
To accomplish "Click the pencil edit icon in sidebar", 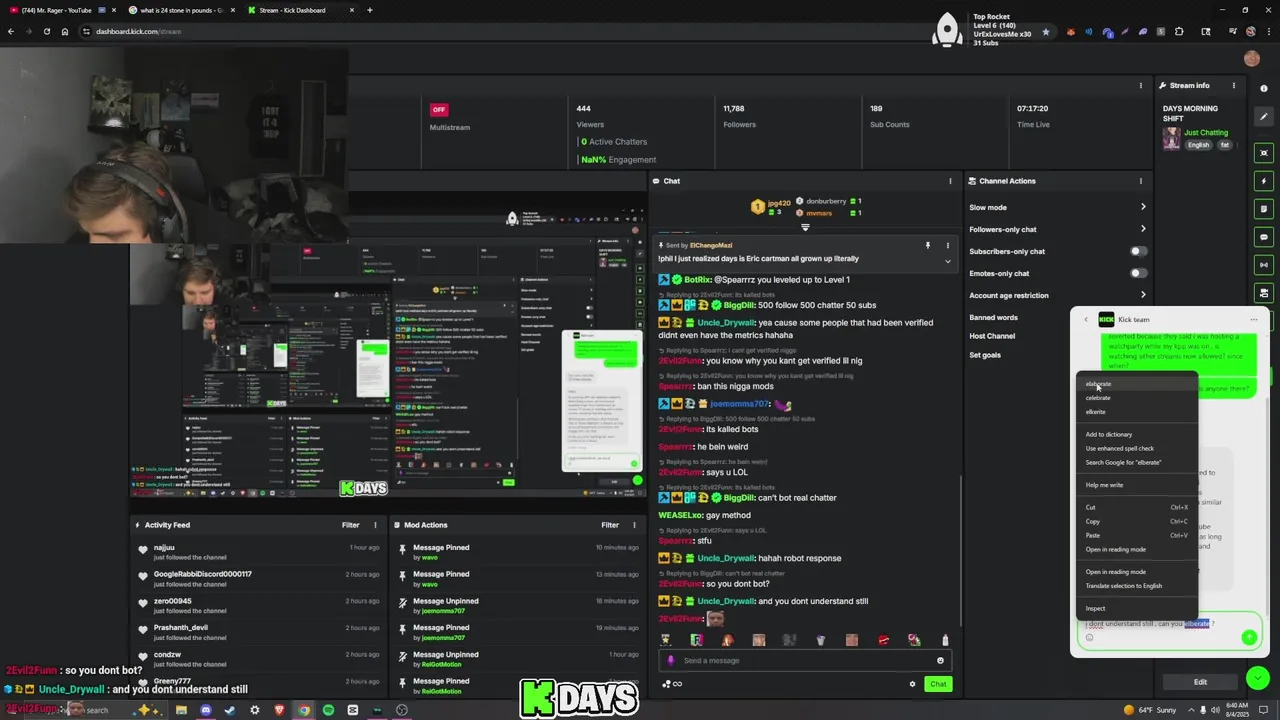I will coord(1264,117).
